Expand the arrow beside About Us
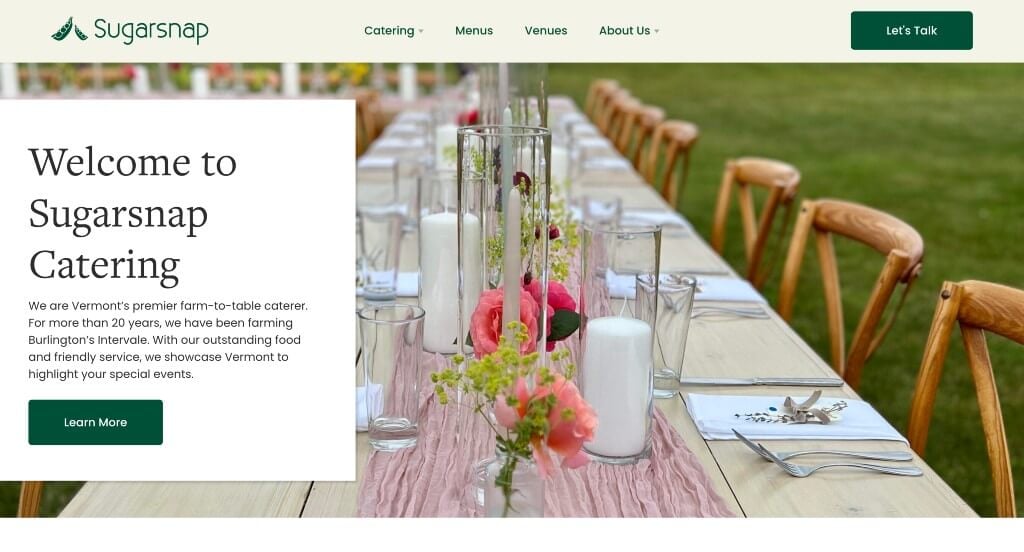 click(657, 31)
